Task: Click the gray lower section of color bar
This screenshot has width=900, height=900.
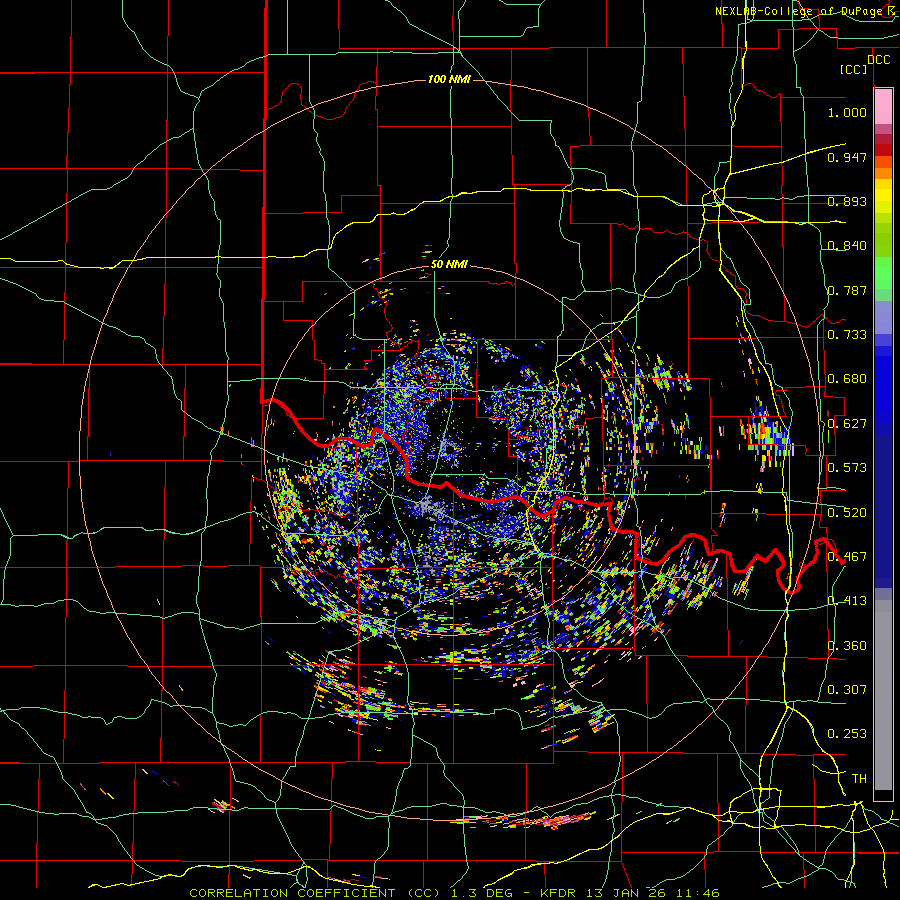Action: tap(883, 695)
